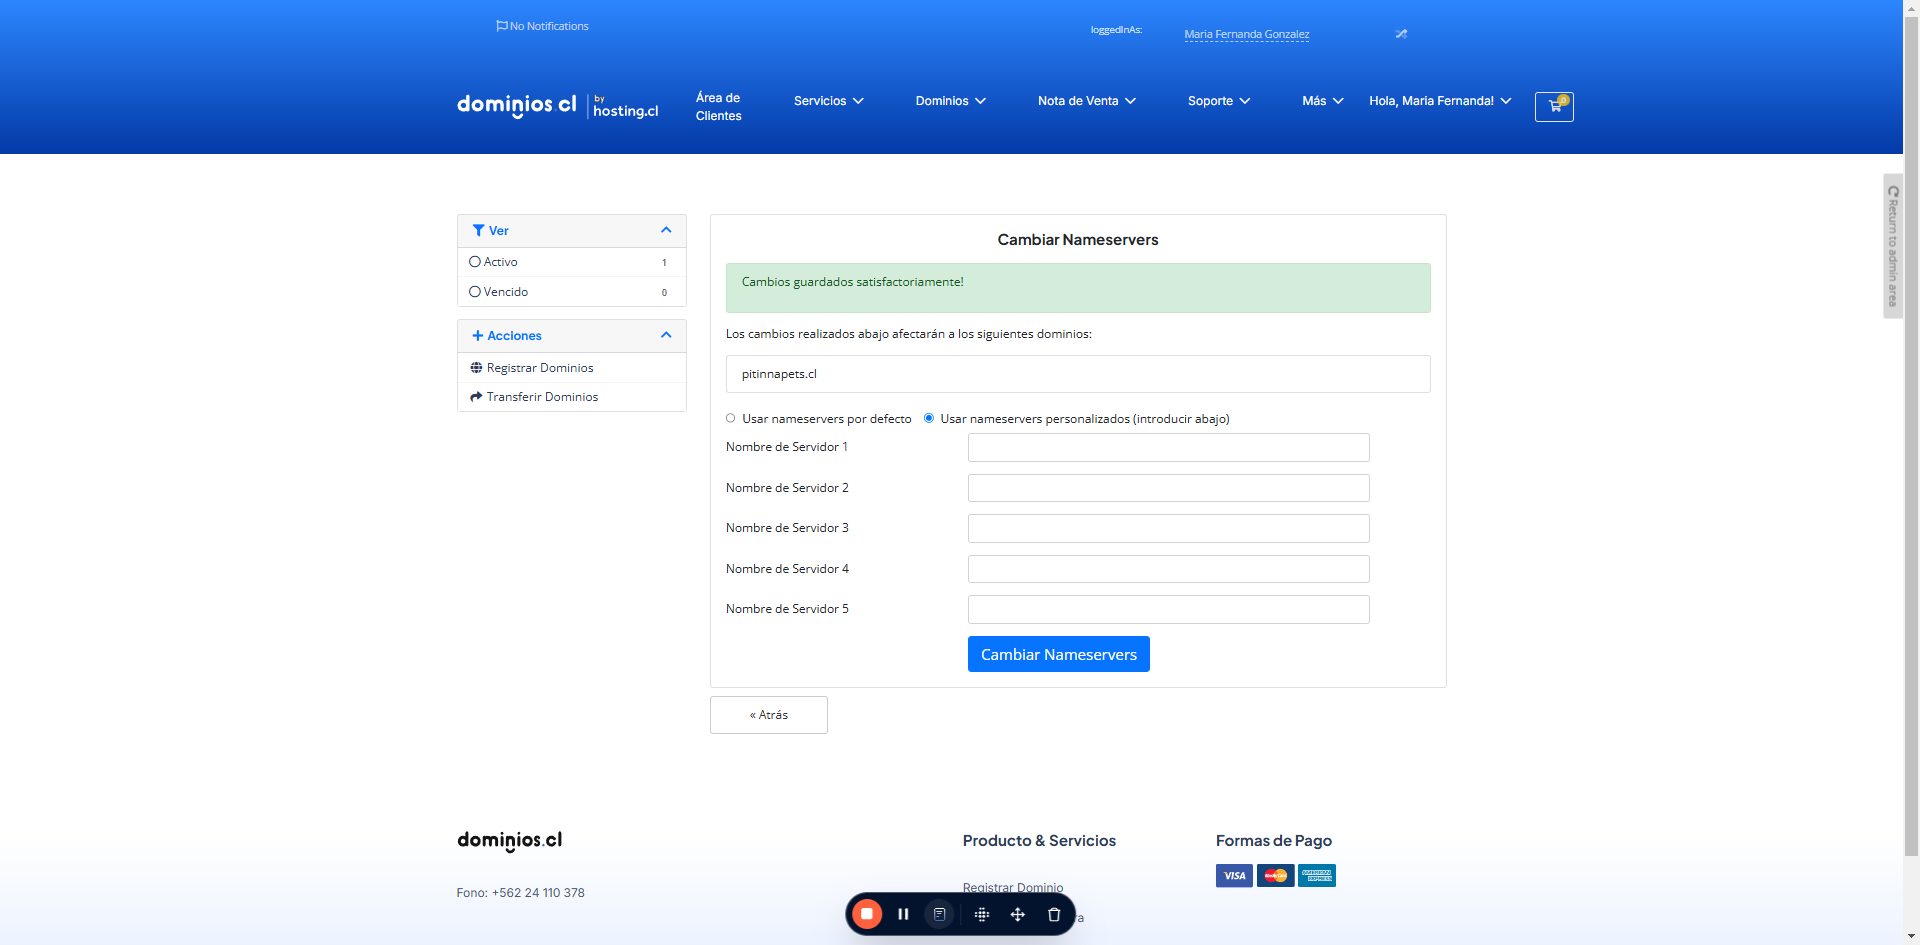Viewport: 1920px width, 945px height.
Task: Expand the Servicios dropdown menu
Action: tap(829, 101)
